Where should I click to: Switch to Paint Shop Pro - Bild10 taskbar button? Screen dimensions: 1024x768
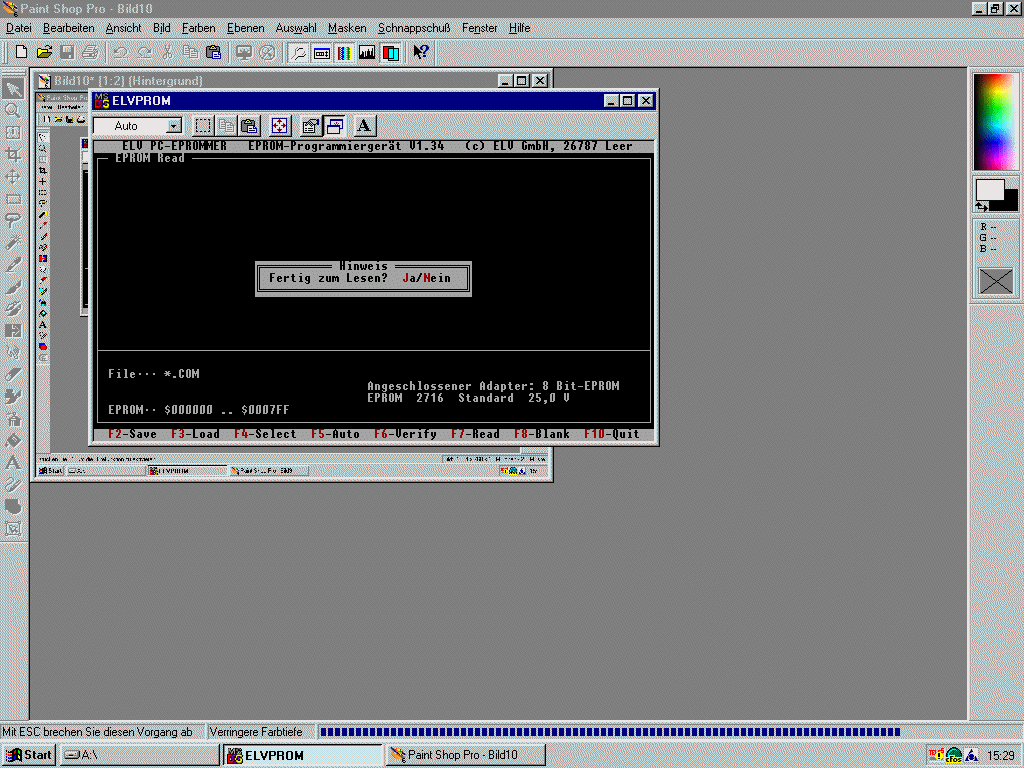(x=466, y=755)
